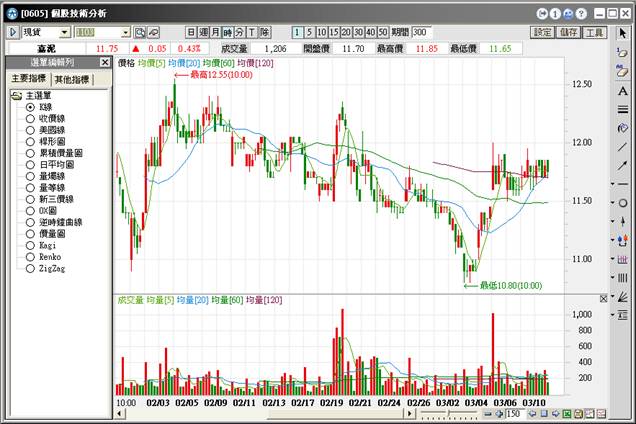Pick the straight line drawing tool
The image size is (636, 424).
click(x=623, y=146)
